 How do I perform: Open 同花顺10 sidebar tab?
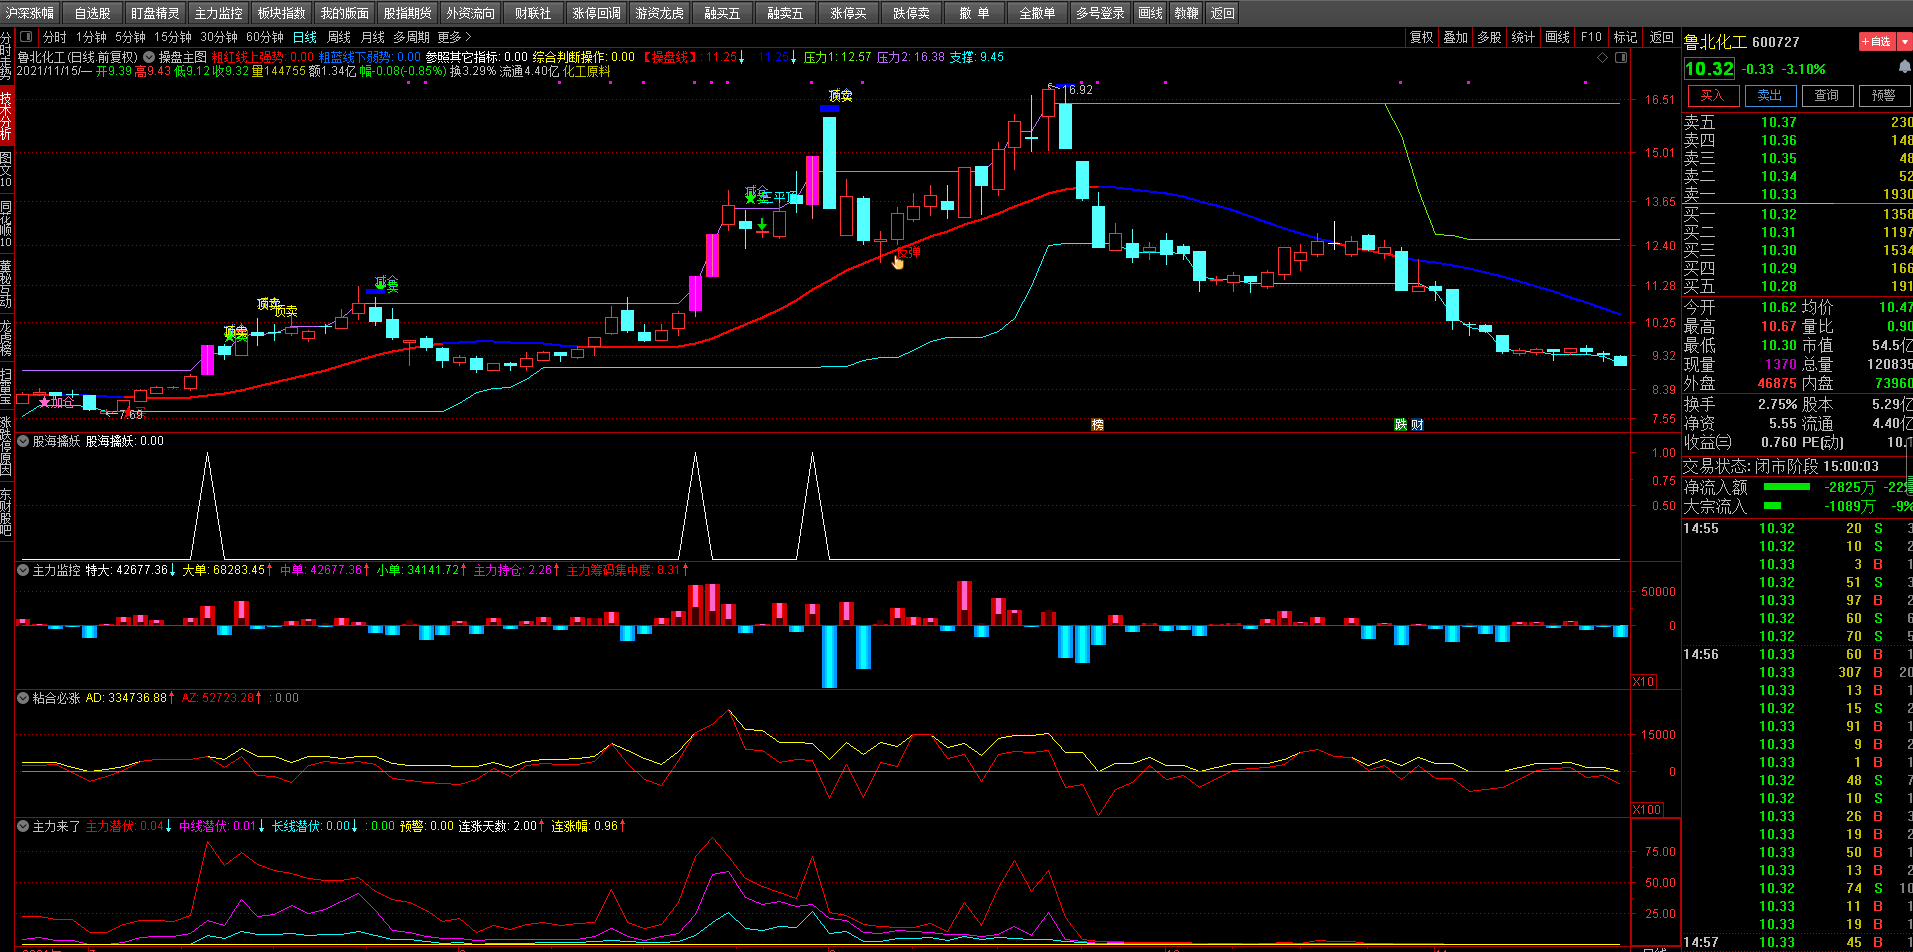[6, 223]
